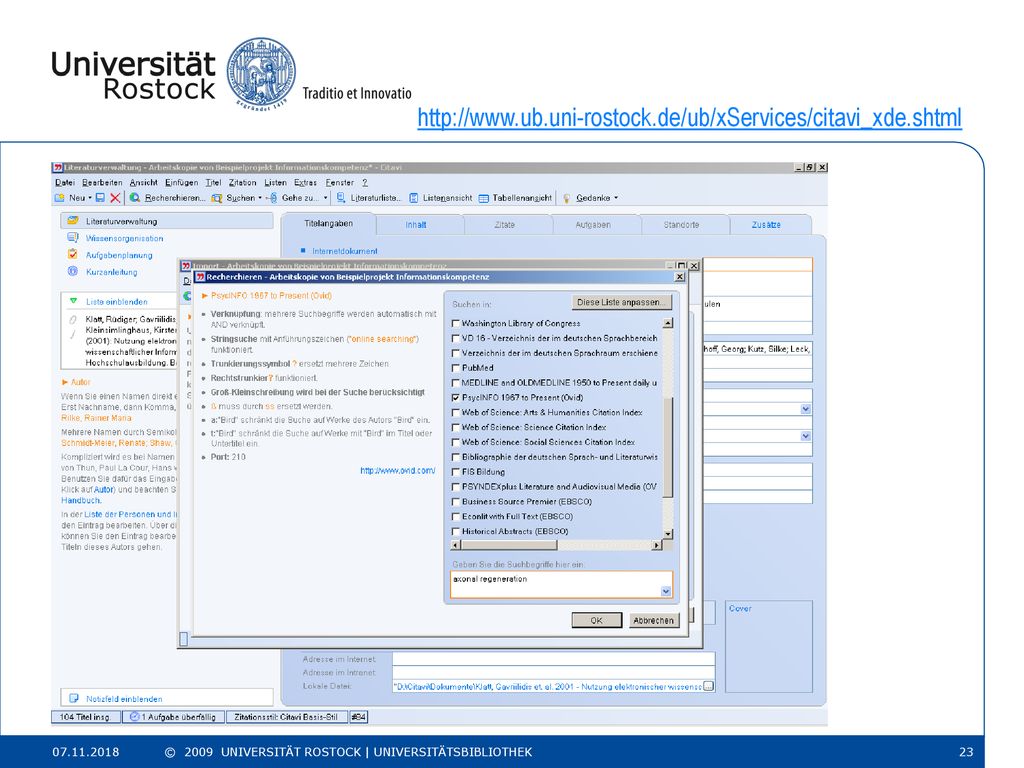Click OK in Recherchieren dialog
The height and width of the screenshot is (768, 1024).
[596, 620]
